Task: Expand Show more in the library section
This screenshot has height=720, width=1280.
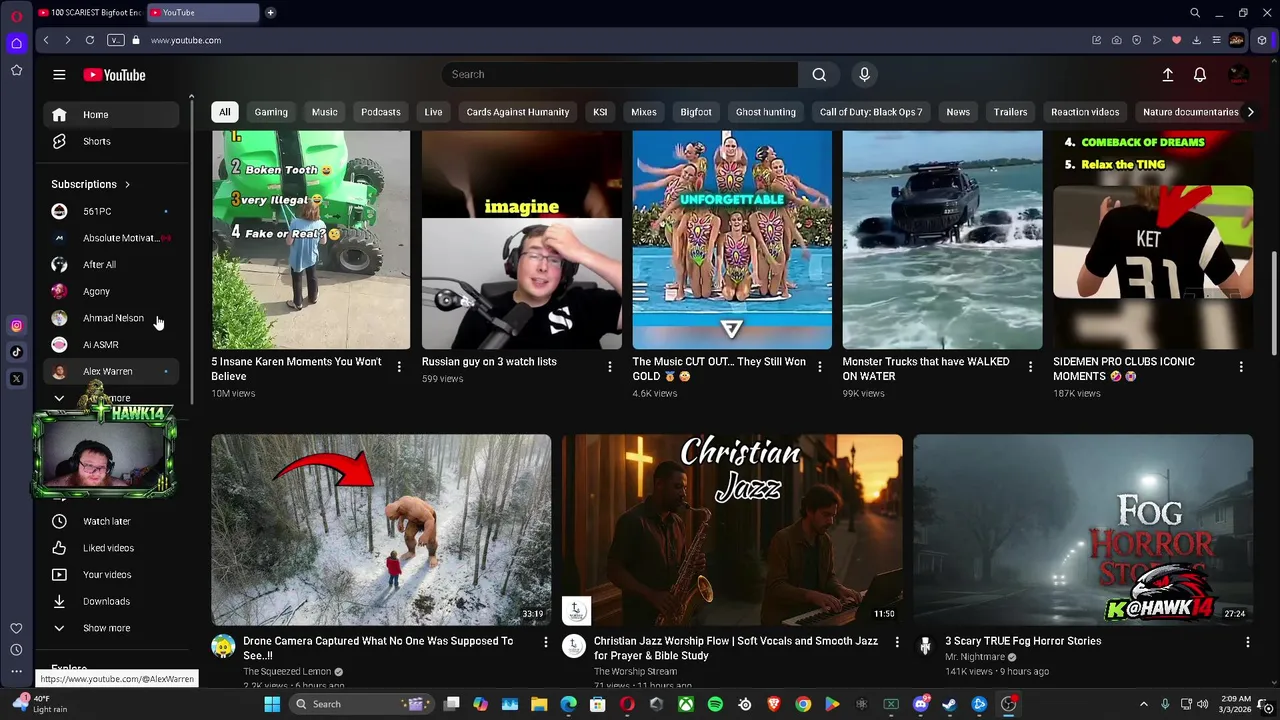Action: 106,628
